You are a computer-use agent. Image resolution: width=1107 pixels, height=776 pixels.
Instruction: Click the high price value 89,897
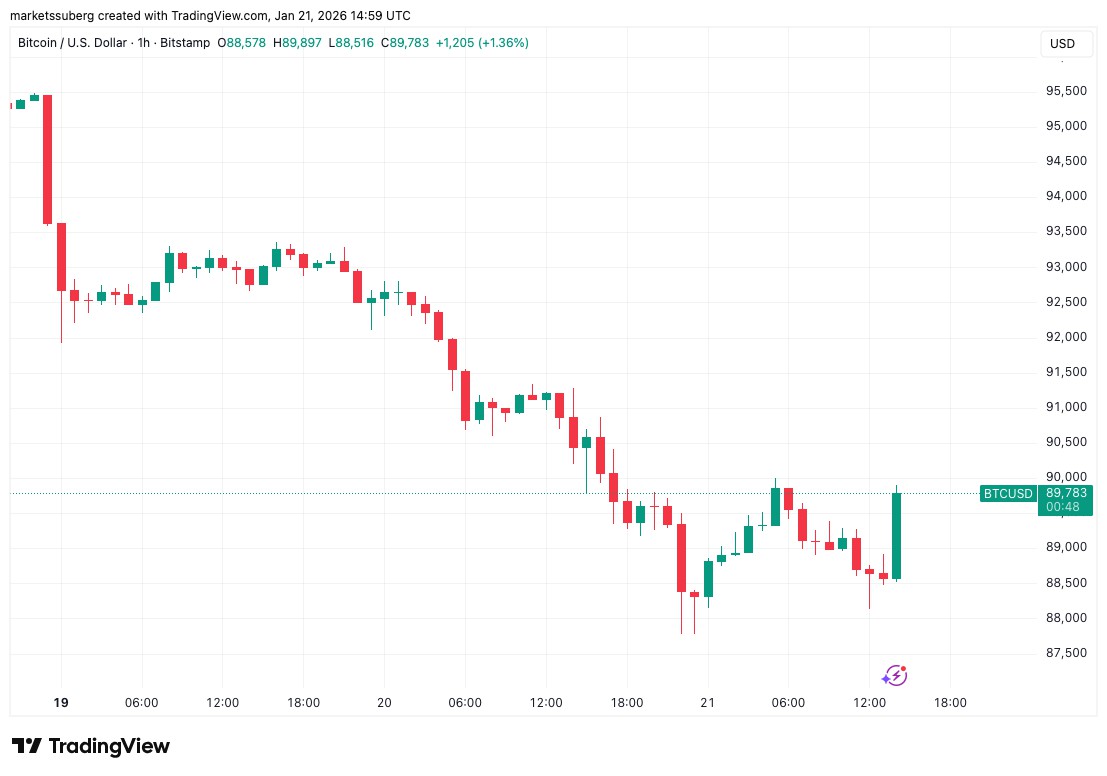point(301,43)
